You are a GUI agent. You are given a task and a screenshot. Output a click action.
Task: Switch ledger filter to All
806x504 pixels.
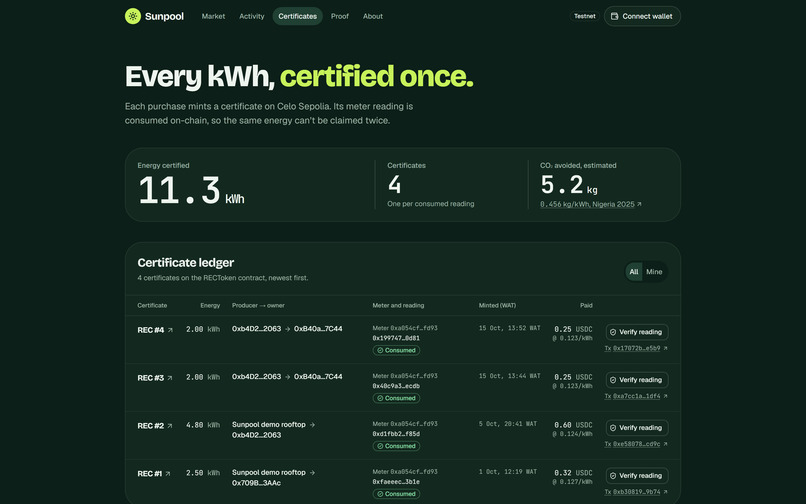pyautogui.click(x=634, y=272)
